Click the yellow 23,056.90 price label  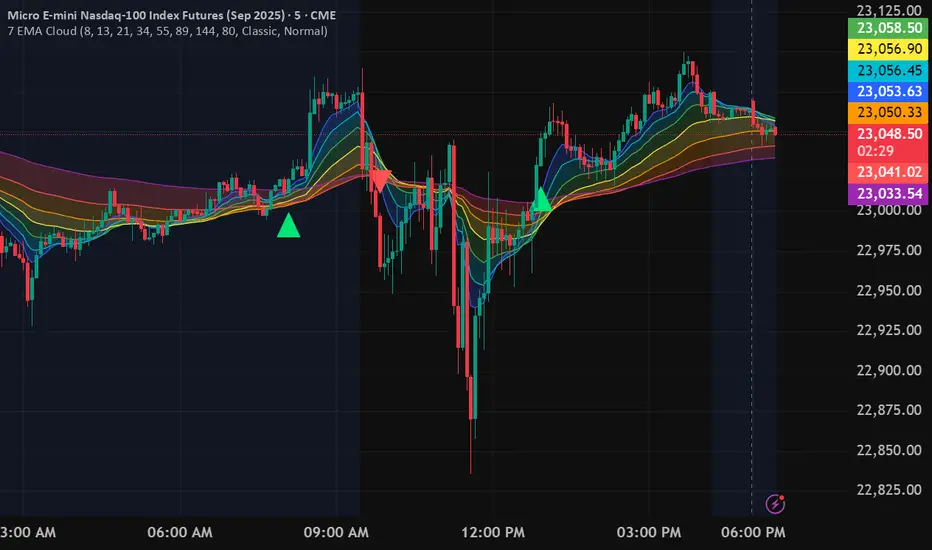tap(889, 49)
